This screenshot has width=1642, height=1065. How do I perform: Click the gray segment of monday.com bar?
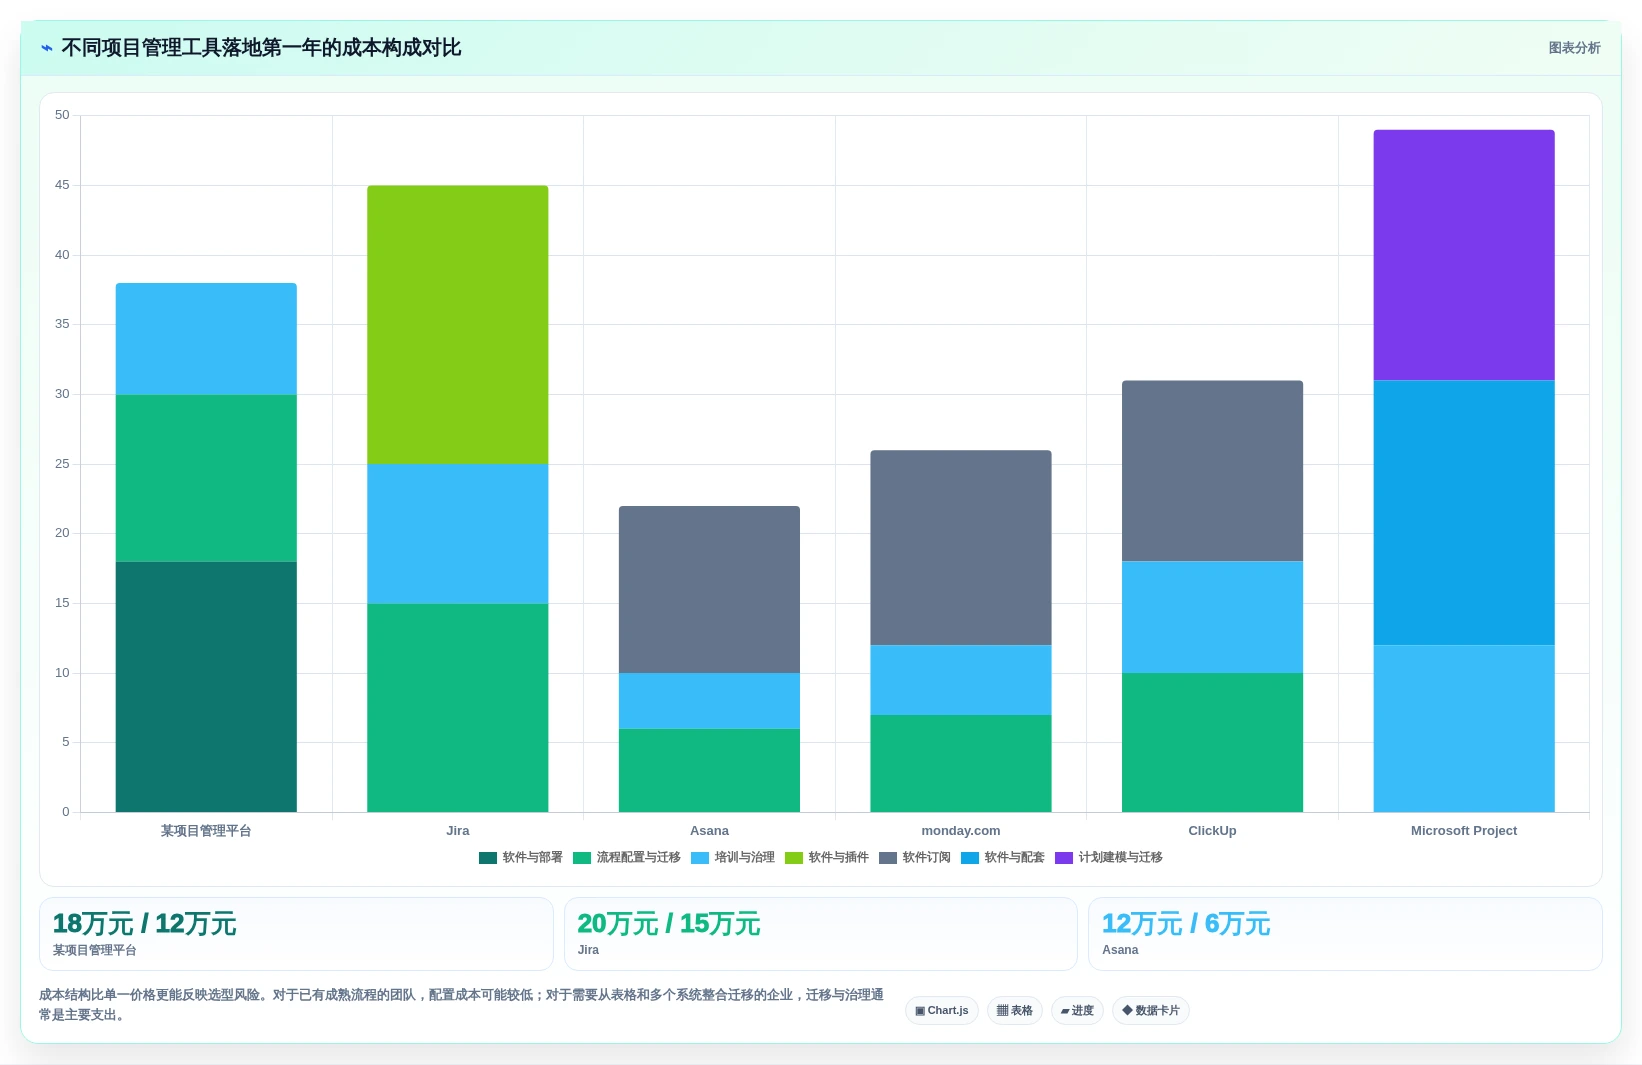tap(961, 548)
